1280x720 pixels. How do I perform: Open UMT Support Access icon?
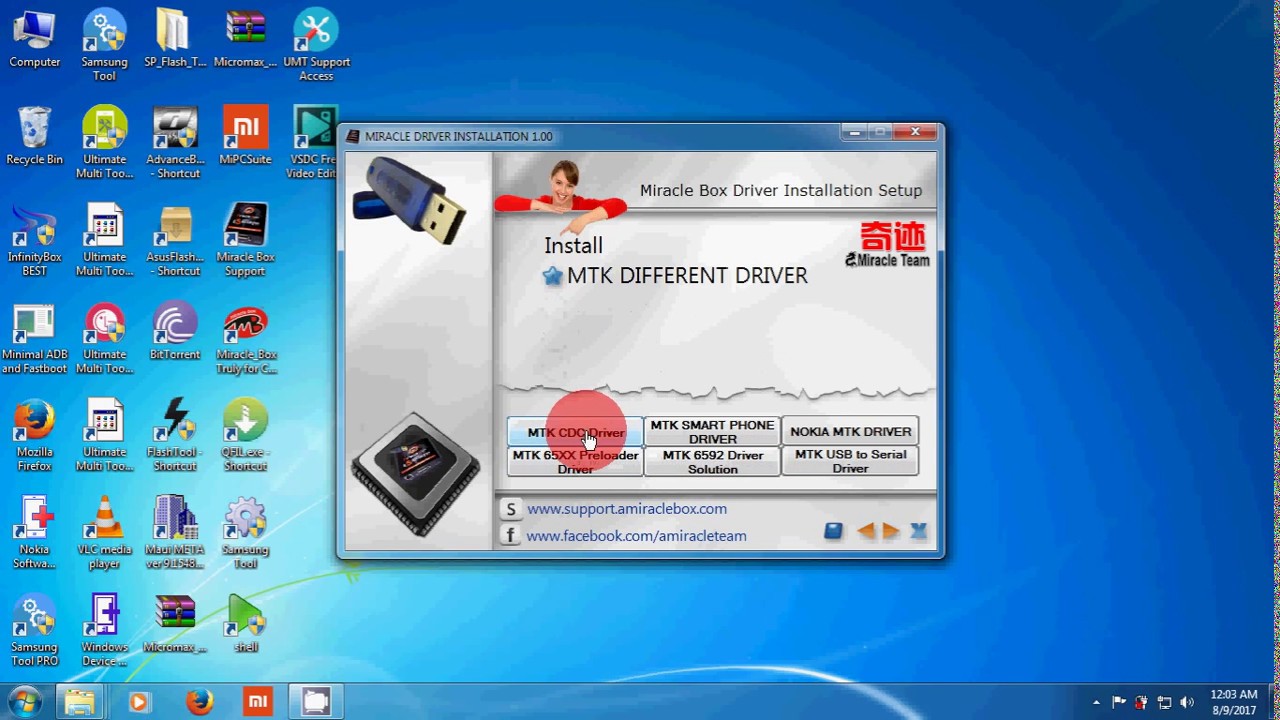(316, 45)
